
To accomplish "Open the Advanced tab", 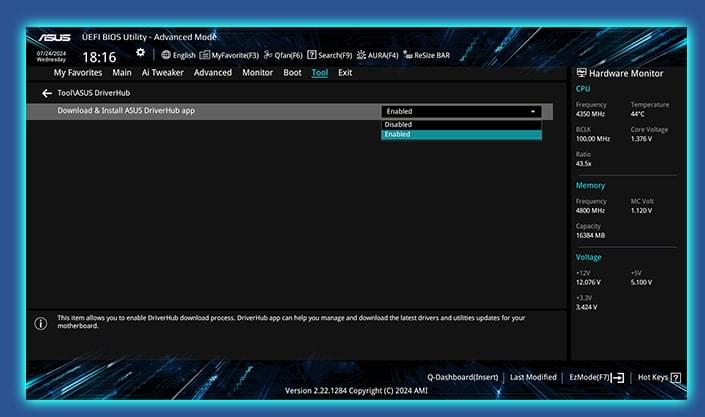I will [212, 73].
